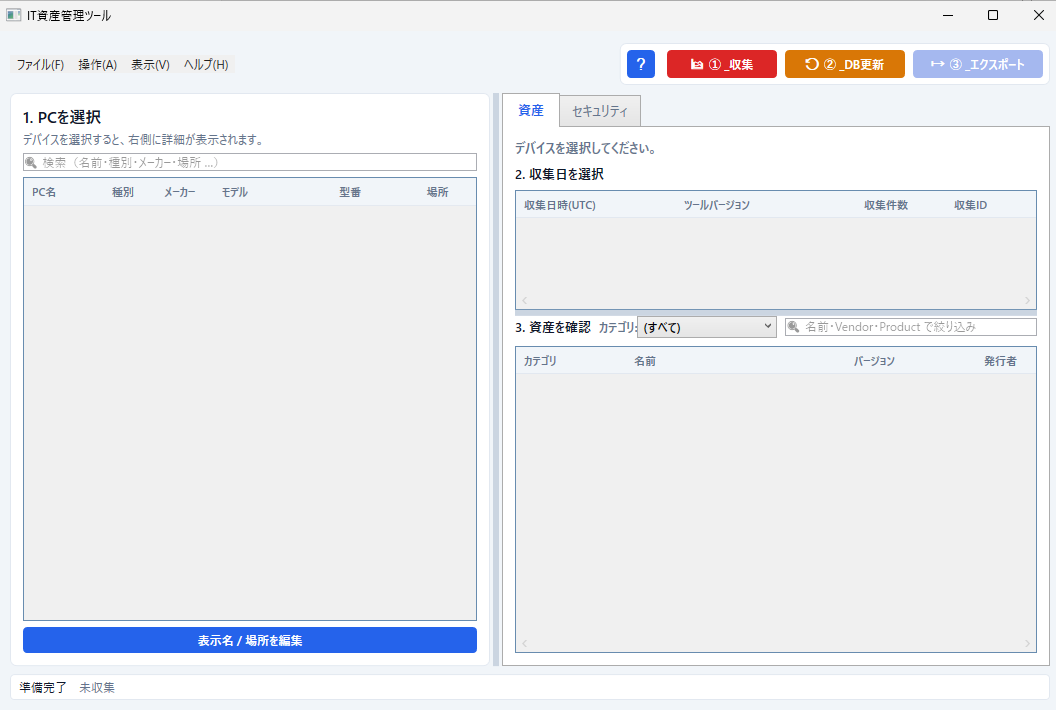Click the blue question mark help button
Viewport: 1056px width, 710px height.
(x=640, y=64)
